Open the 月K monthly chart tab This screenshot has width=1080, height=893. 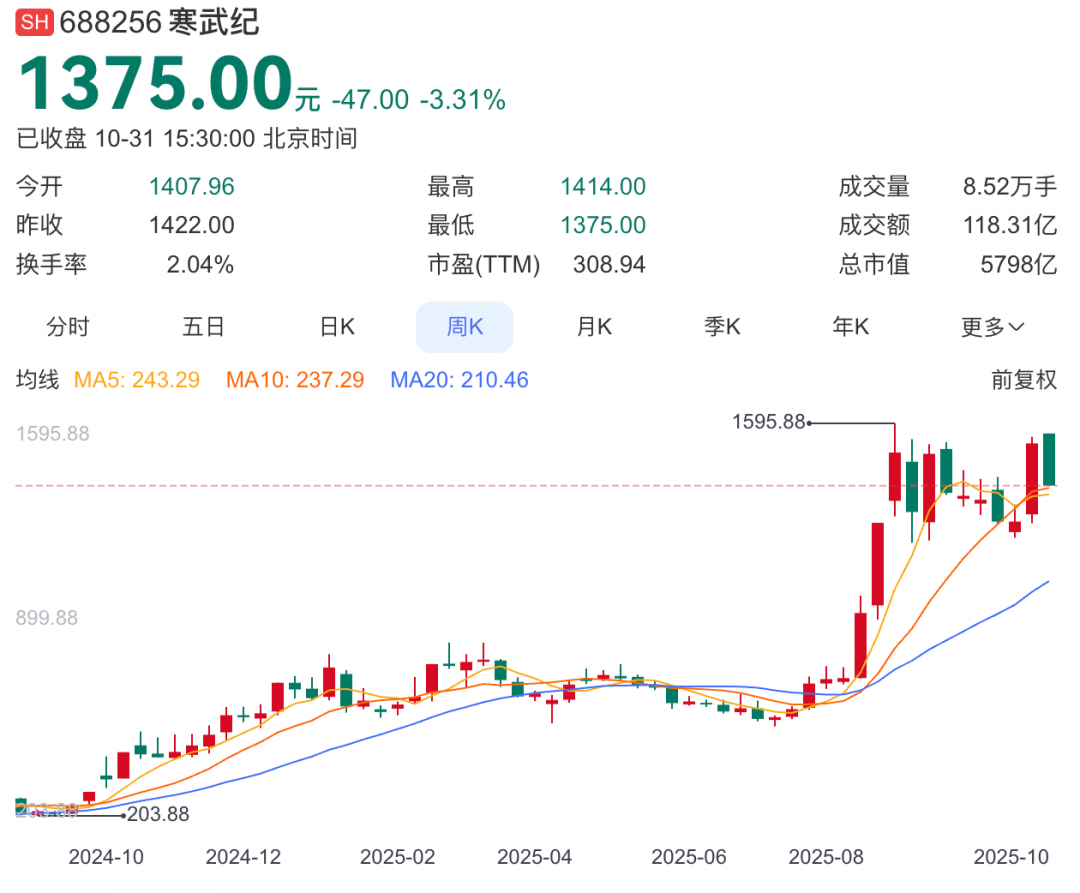pos(594,326)
